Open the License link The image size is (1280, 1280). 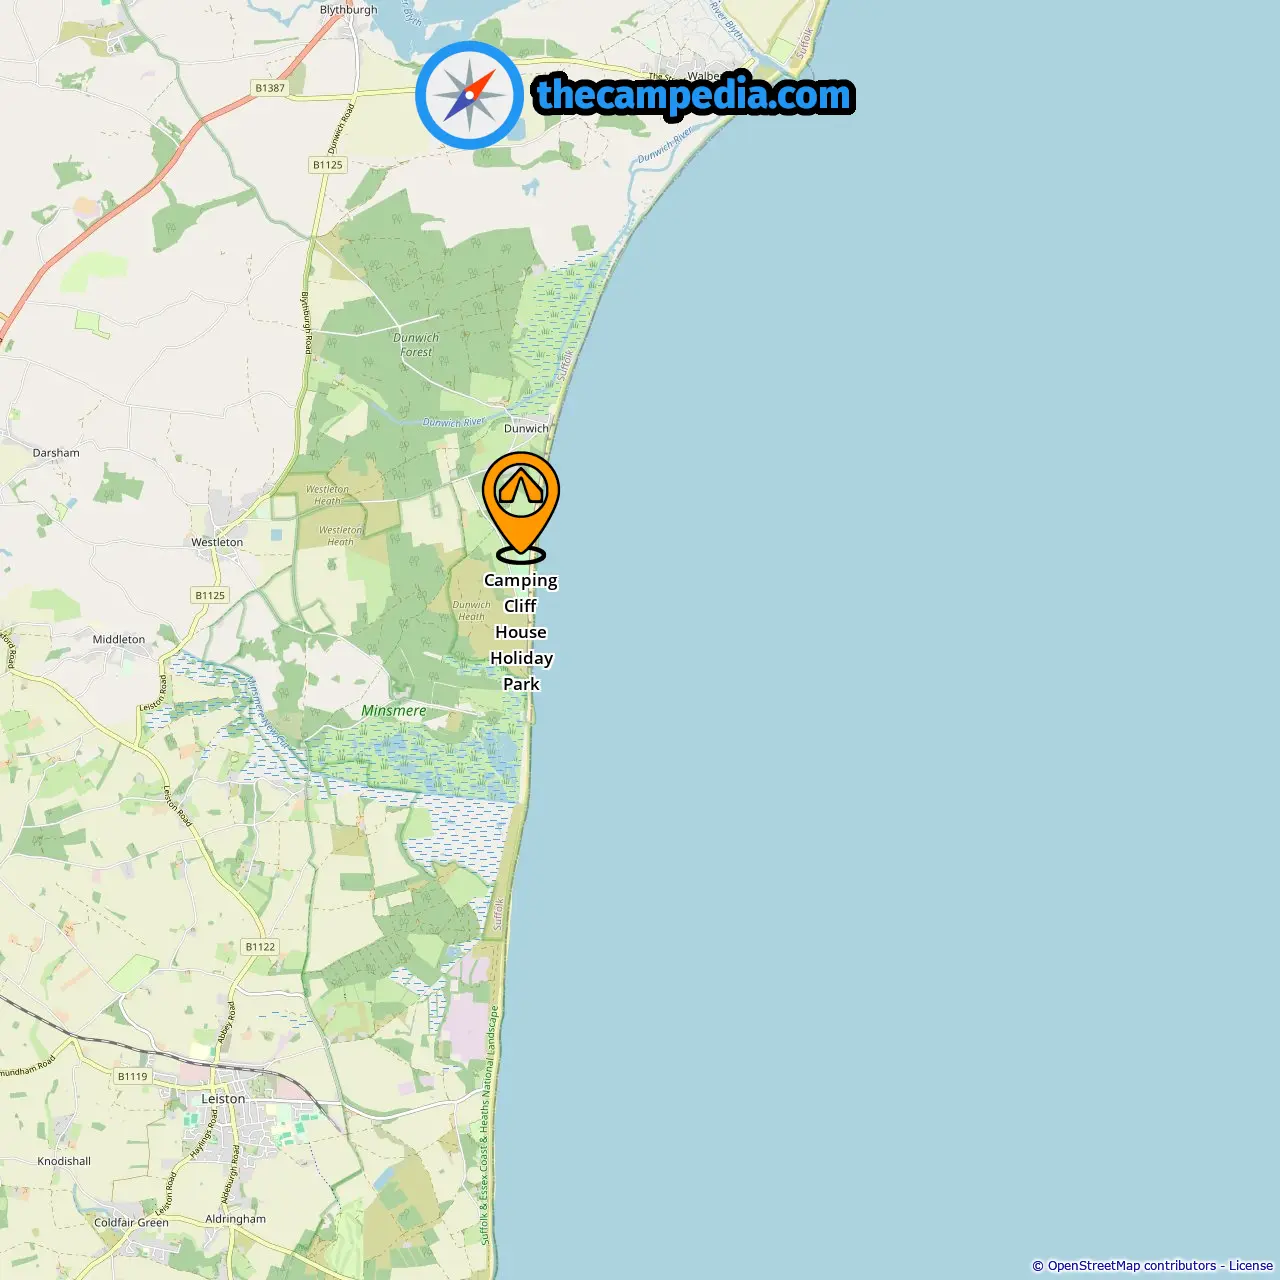click(1251, 1266)
